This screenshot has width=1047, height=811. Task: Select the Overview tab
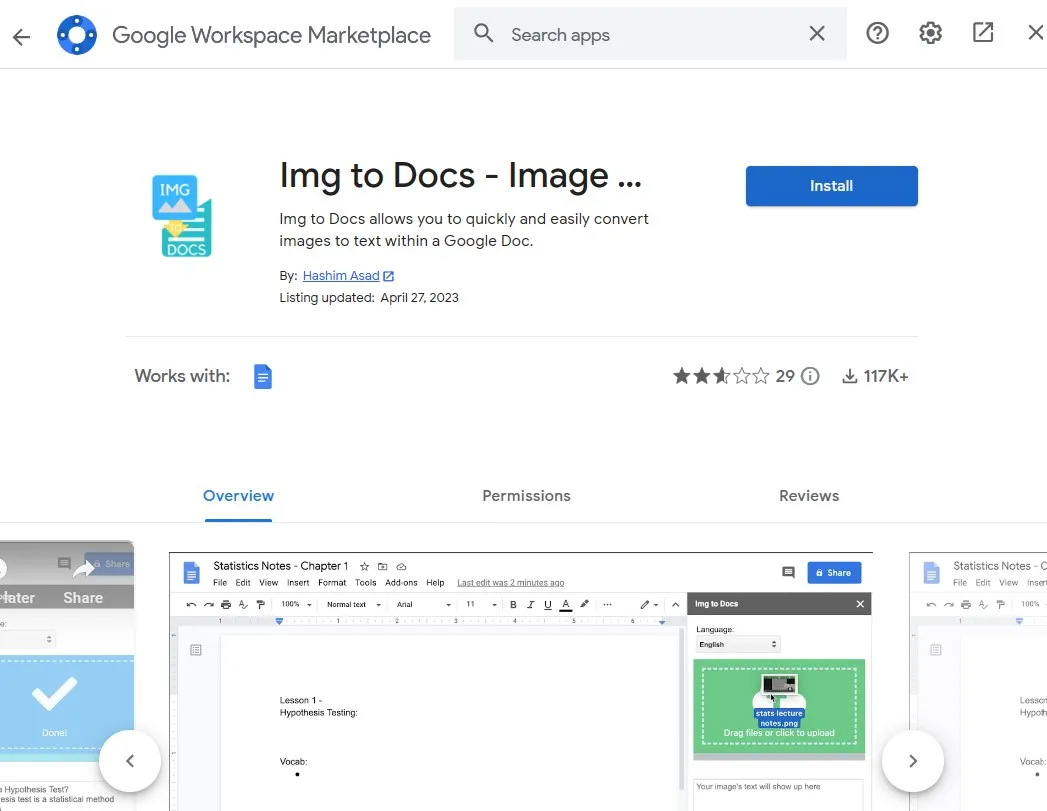point(238,496)
